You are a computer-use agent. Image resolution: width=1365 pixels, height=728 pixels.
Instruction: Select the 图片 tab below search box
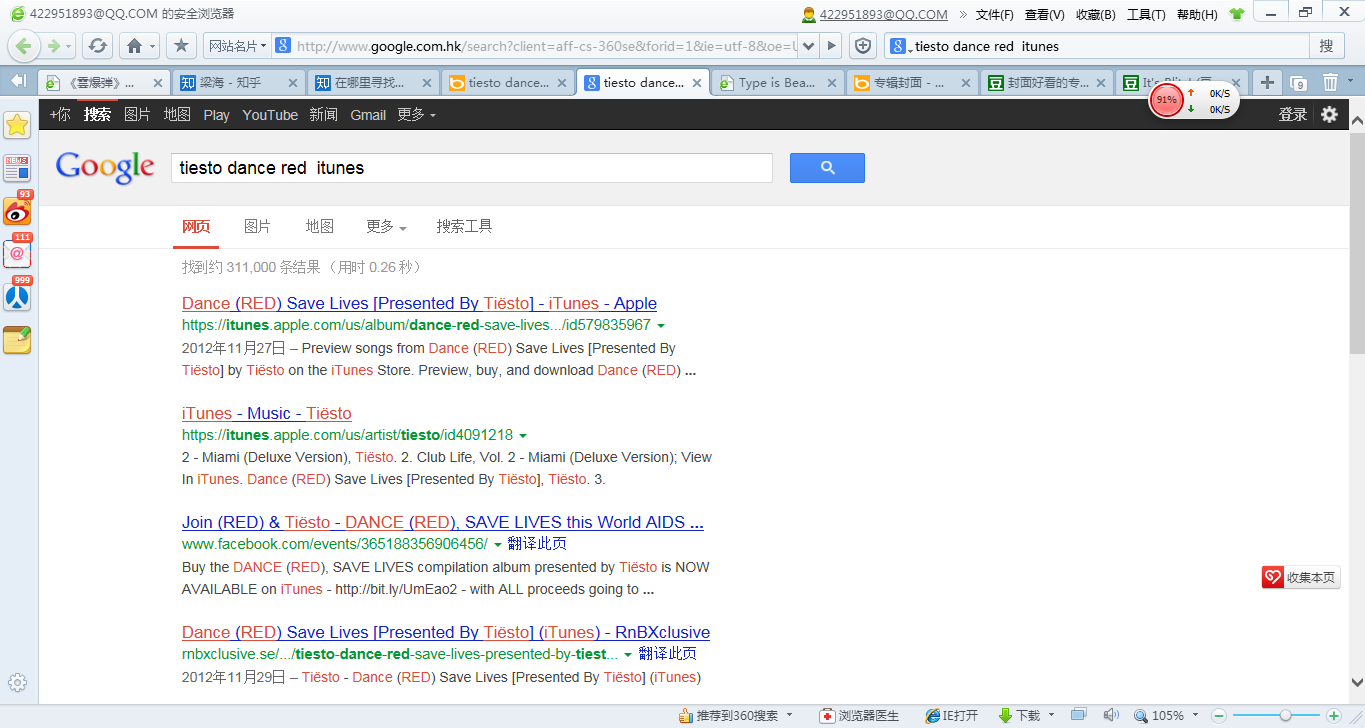[x=257, y=227]
